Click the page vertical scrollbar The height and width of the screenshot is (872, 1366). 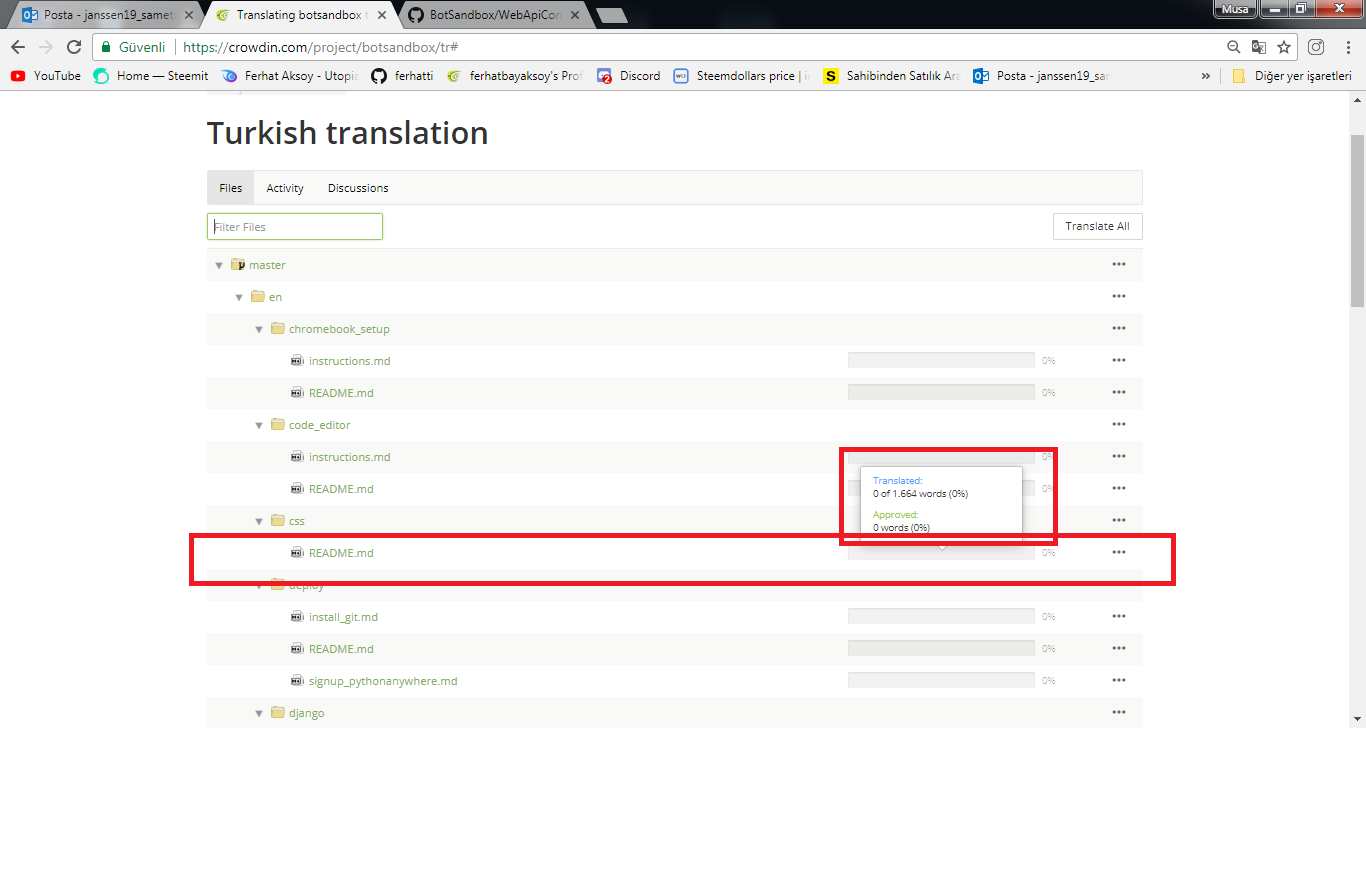click(1357, 220)
